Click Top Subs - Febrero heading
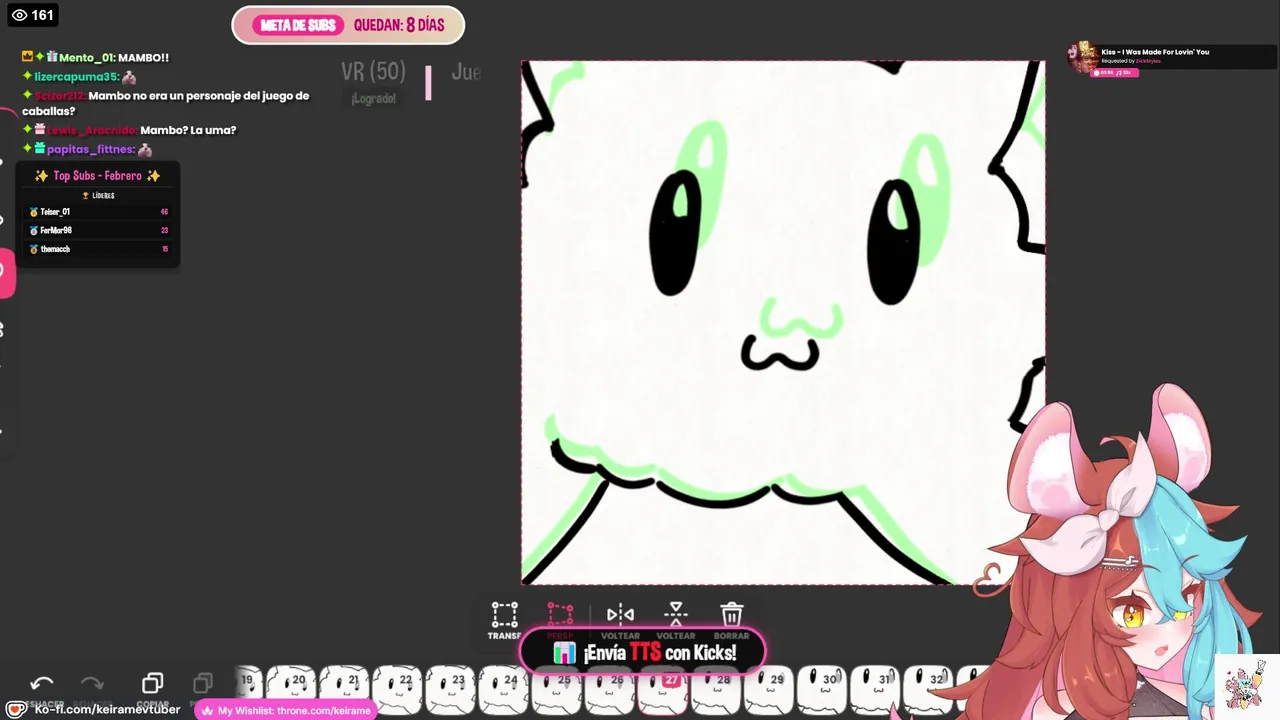 (98, 176)
